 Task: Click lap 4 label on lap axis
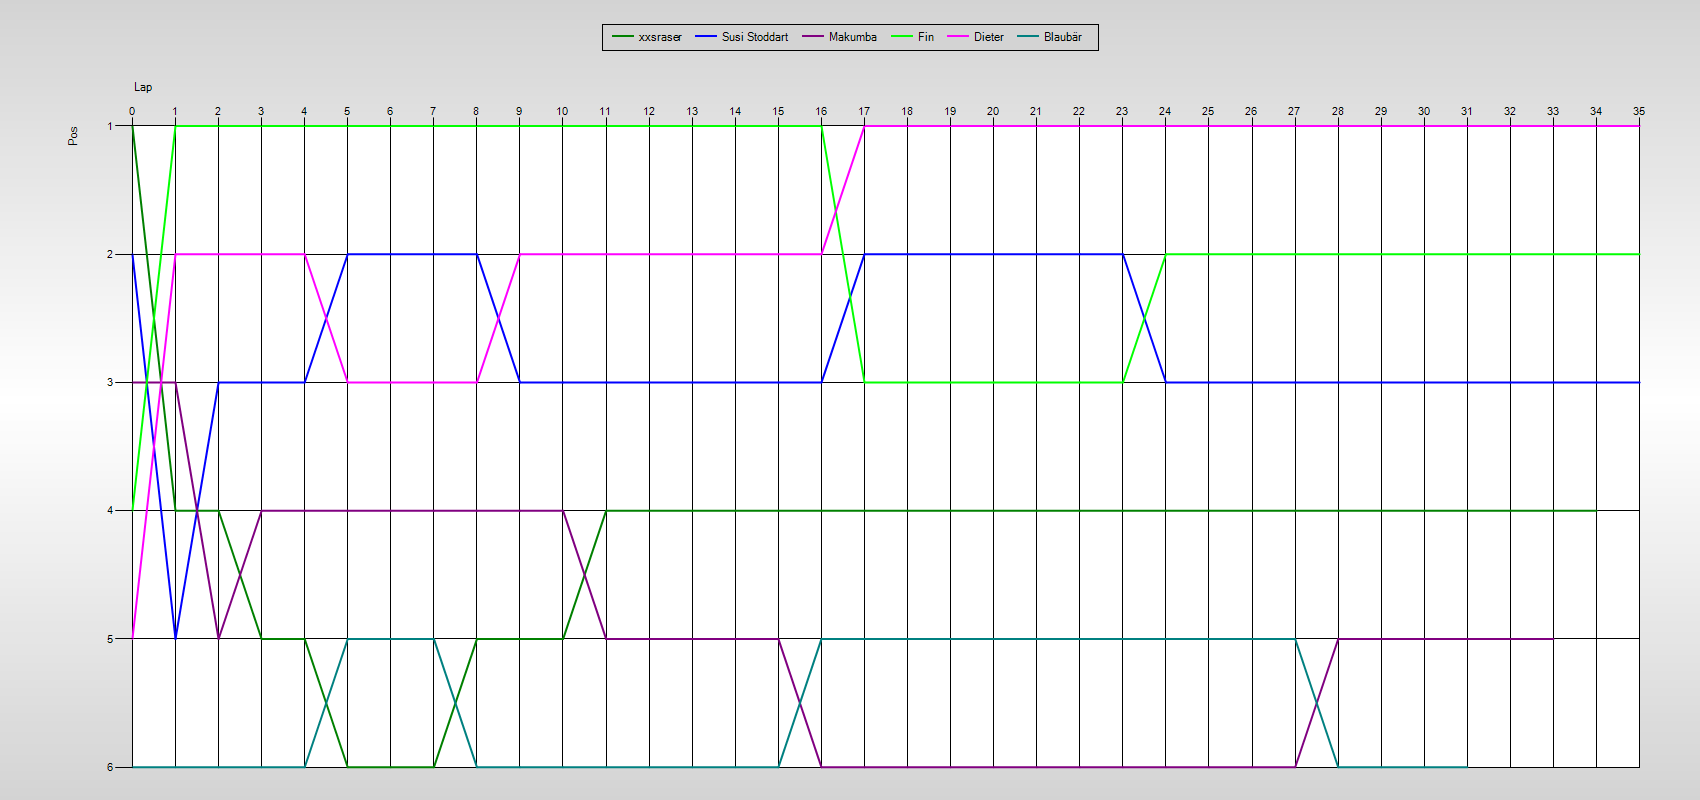pyautogui.click(x=304, y=111)
